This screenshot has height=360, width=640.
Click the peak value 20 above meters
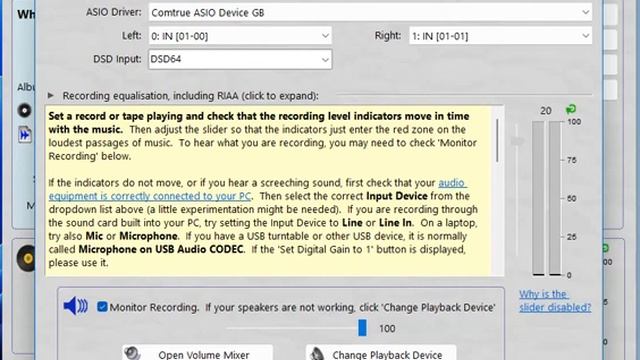point(546,111)
